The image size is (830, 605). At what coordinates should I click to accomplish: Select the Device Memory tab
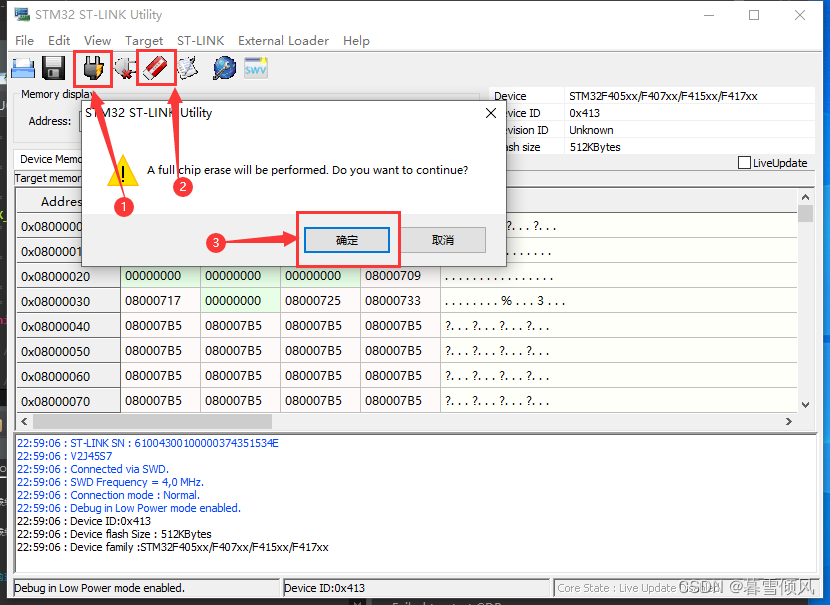point(49,159)
